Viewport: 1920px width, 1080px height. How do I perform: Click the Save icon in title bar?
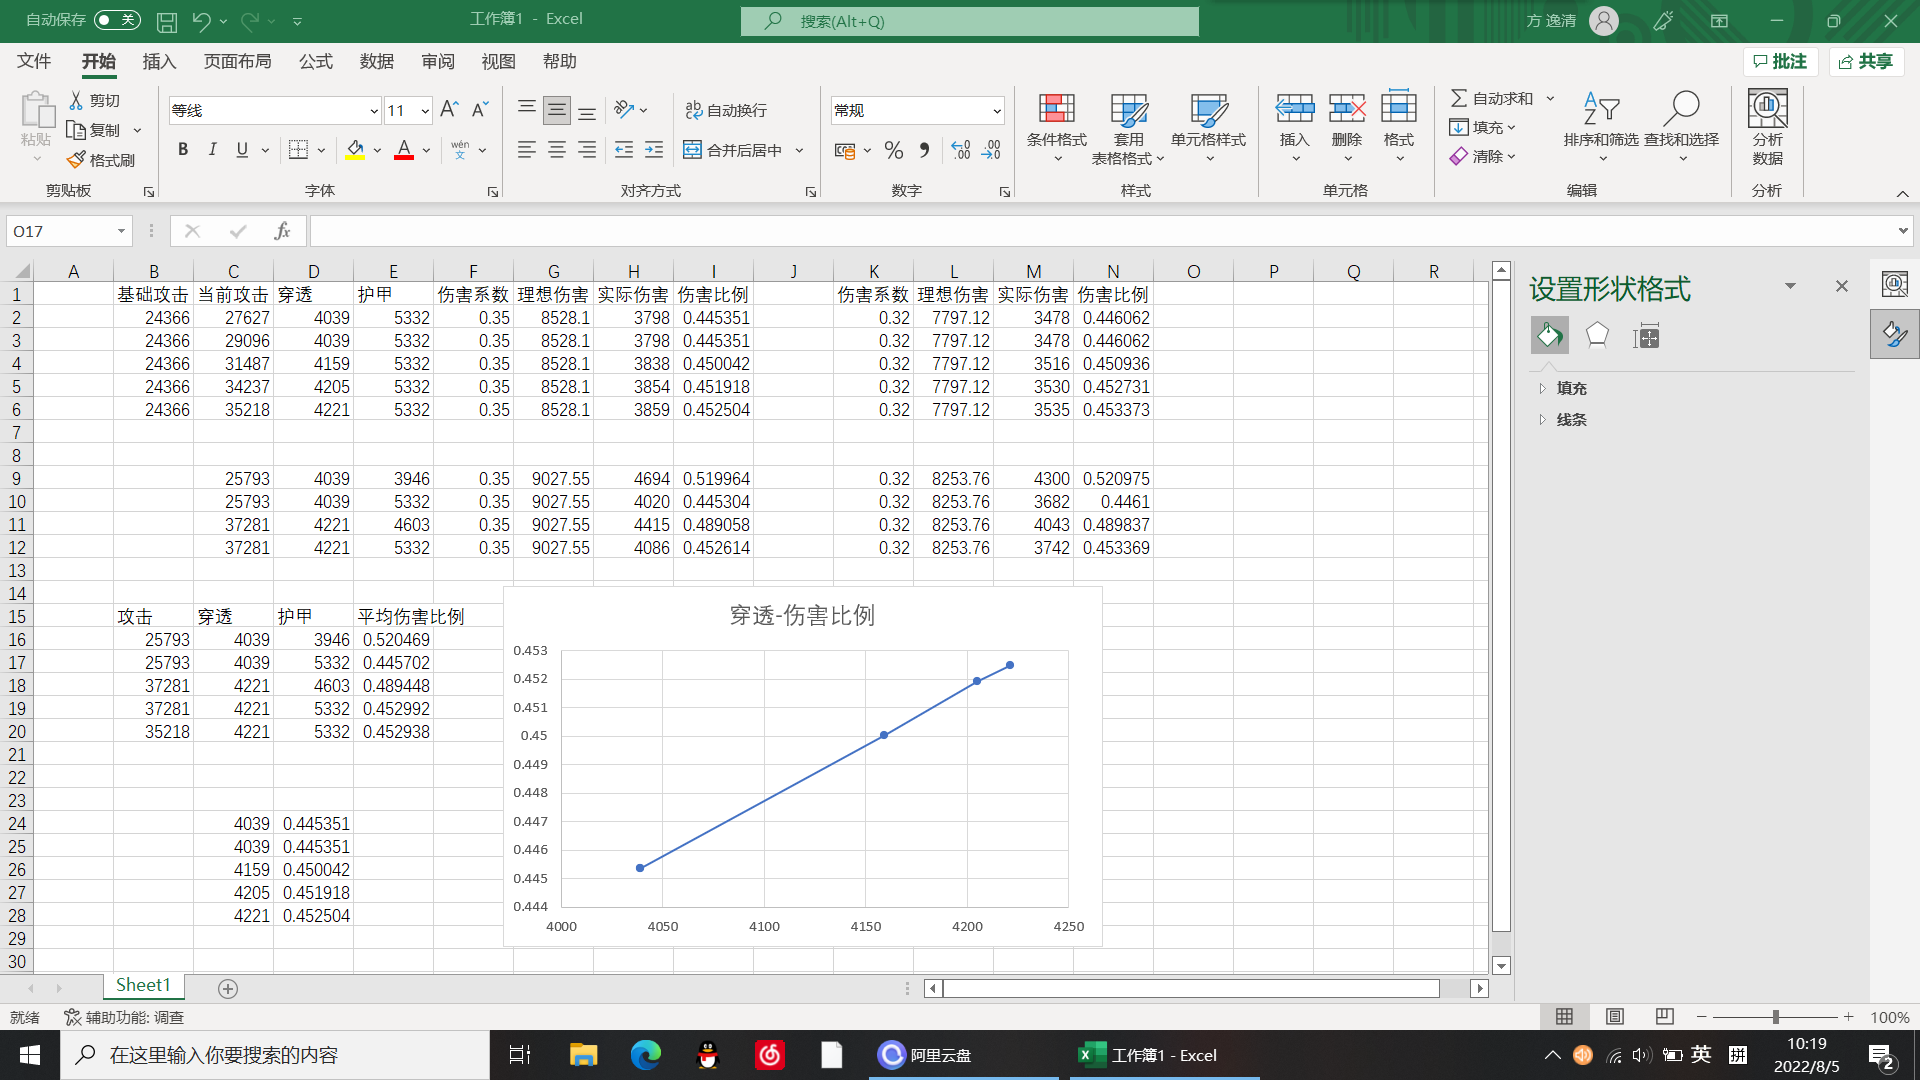click(x=167, y=21)
